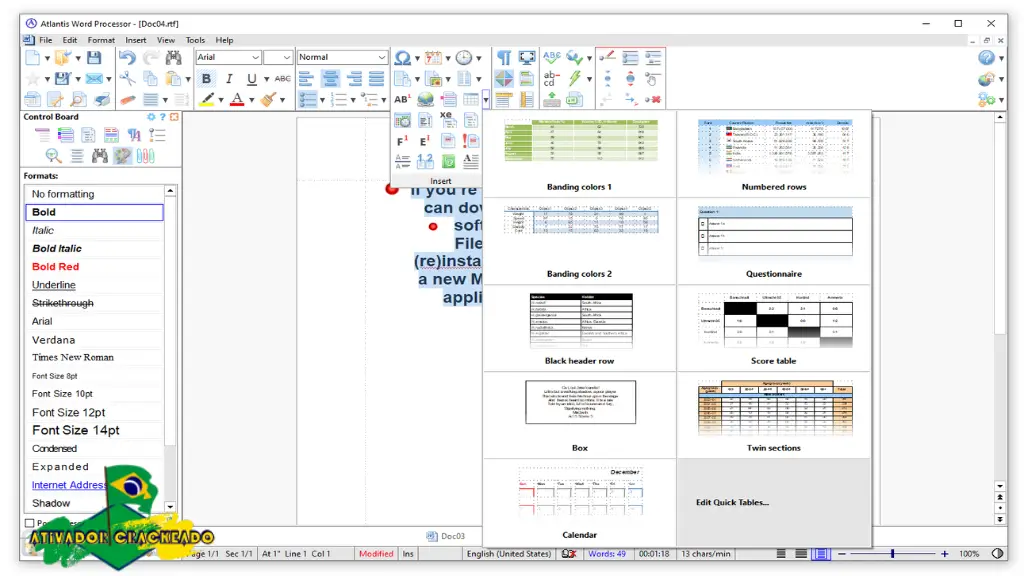Image resolution: width=1024 pixels, height=576 pixels.
Task: Expand the highlight color dropdown arrow
Action: tap(221, 100)
